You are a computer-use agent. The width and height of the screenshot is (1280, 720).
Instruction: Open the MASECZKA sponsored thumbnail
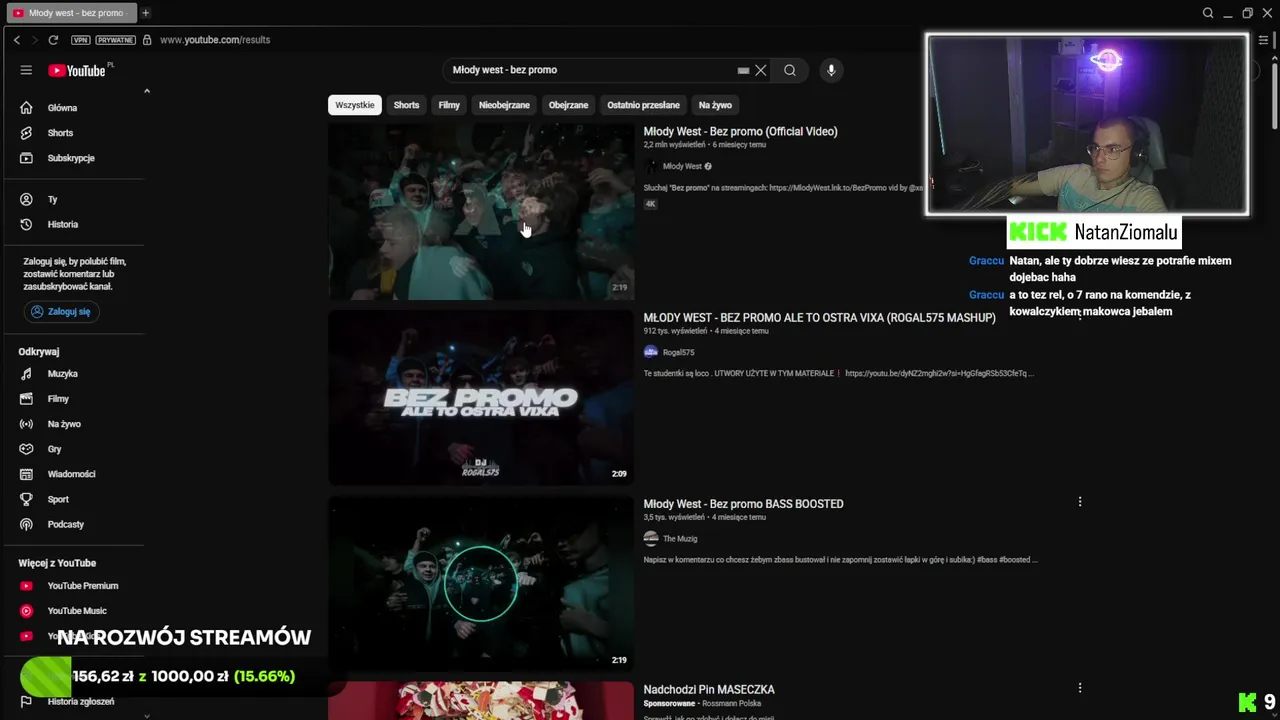pyautogui.click(x=481, y=701)
